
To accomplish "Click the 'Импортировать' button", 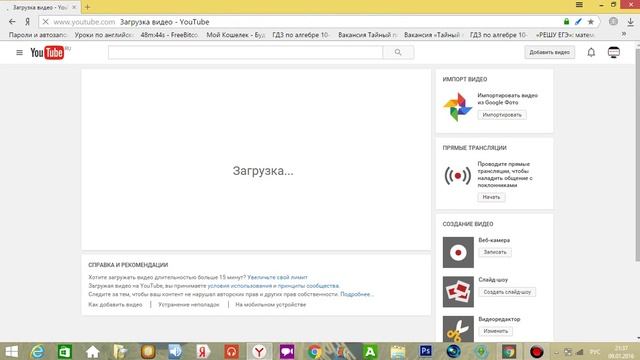I will pos(502,115).
